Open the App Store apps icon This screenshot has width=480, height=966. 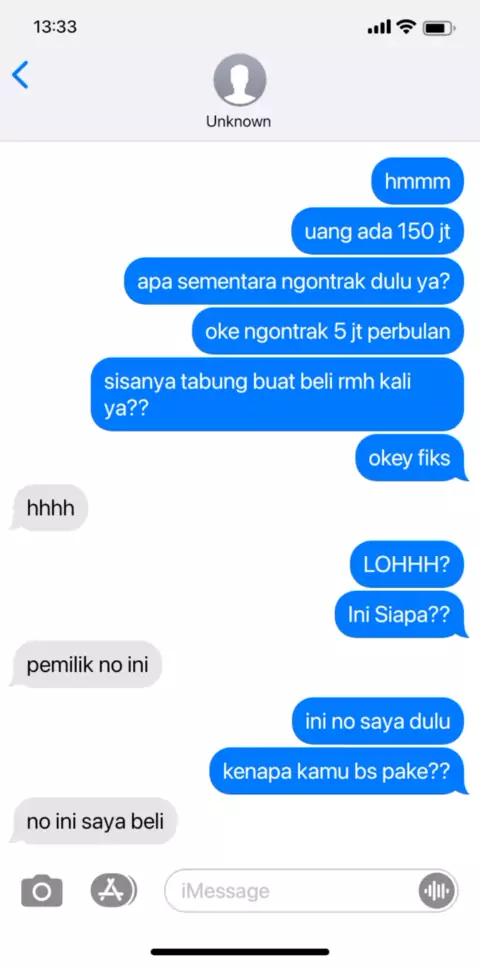coord(113,890)
